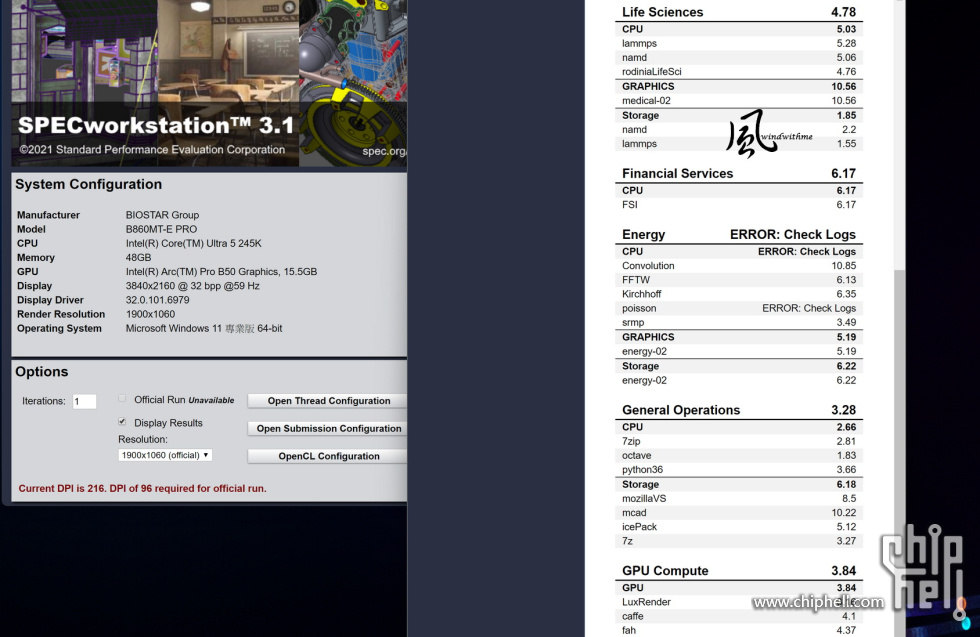Click the SPECworkstation 3.1 banner image
This screenshot has width=980, height=637.
click(x=209, y=83)
